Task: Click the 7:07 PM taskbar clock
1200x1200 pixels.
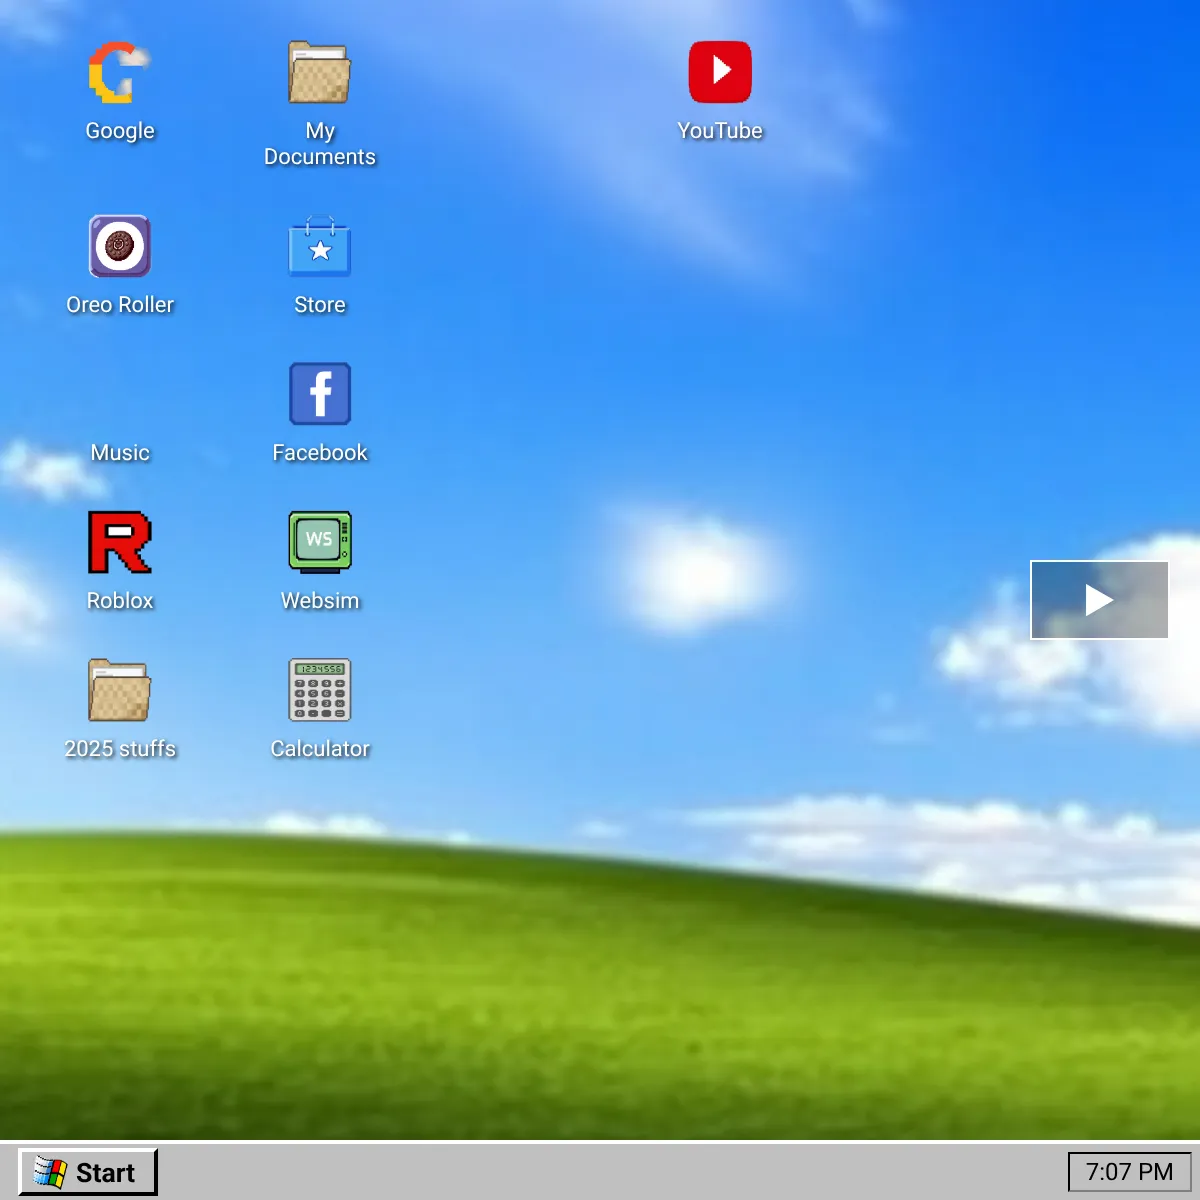Action: point(1129,1172)
